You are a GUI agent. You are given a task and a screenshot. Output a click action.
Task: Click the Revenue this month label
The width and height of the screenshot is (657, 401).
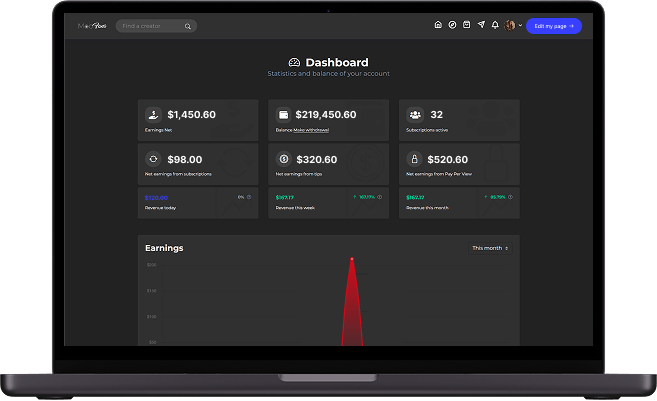[427, 208]
